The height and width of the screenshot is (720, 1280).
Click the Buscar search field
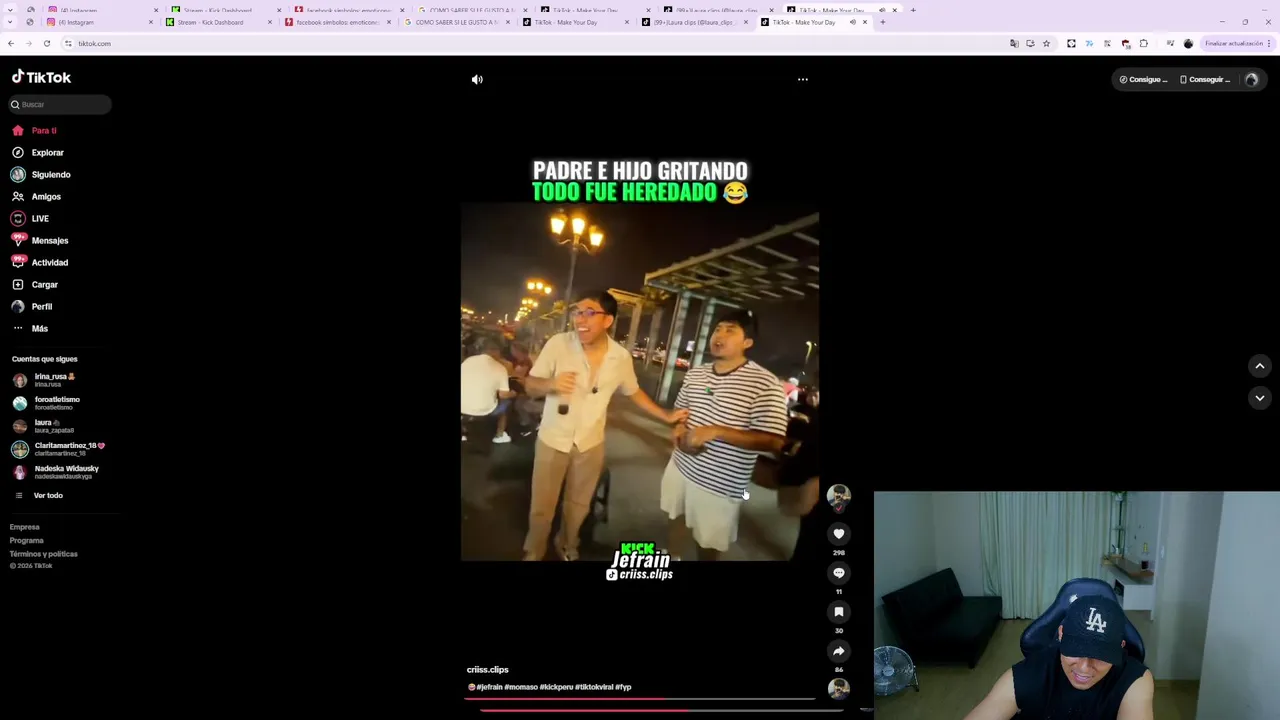coord(60,104)
